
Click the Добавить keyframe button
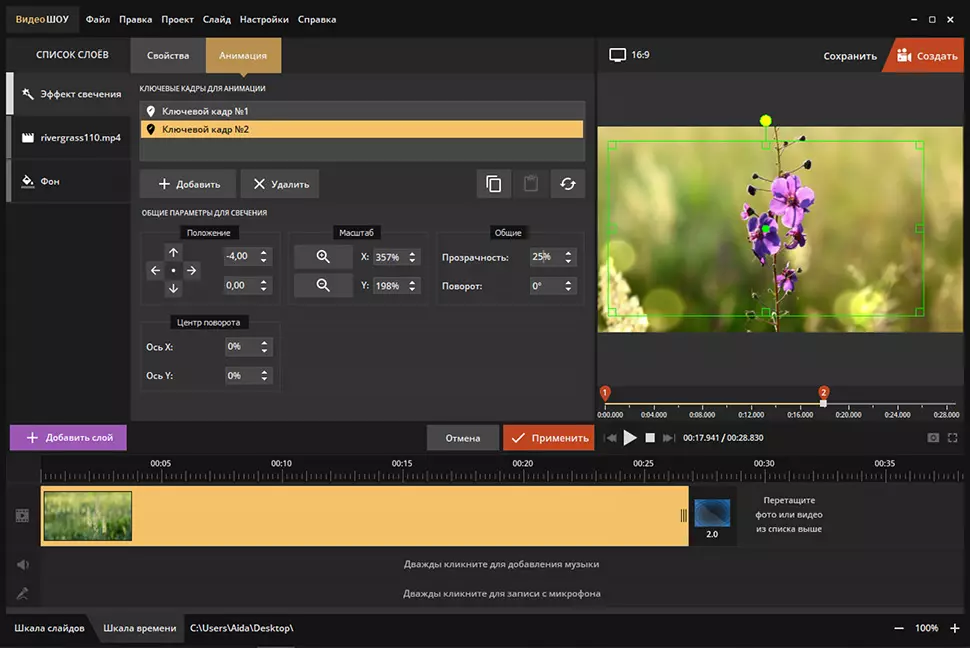pyautogui.click(x=189, y=184)
